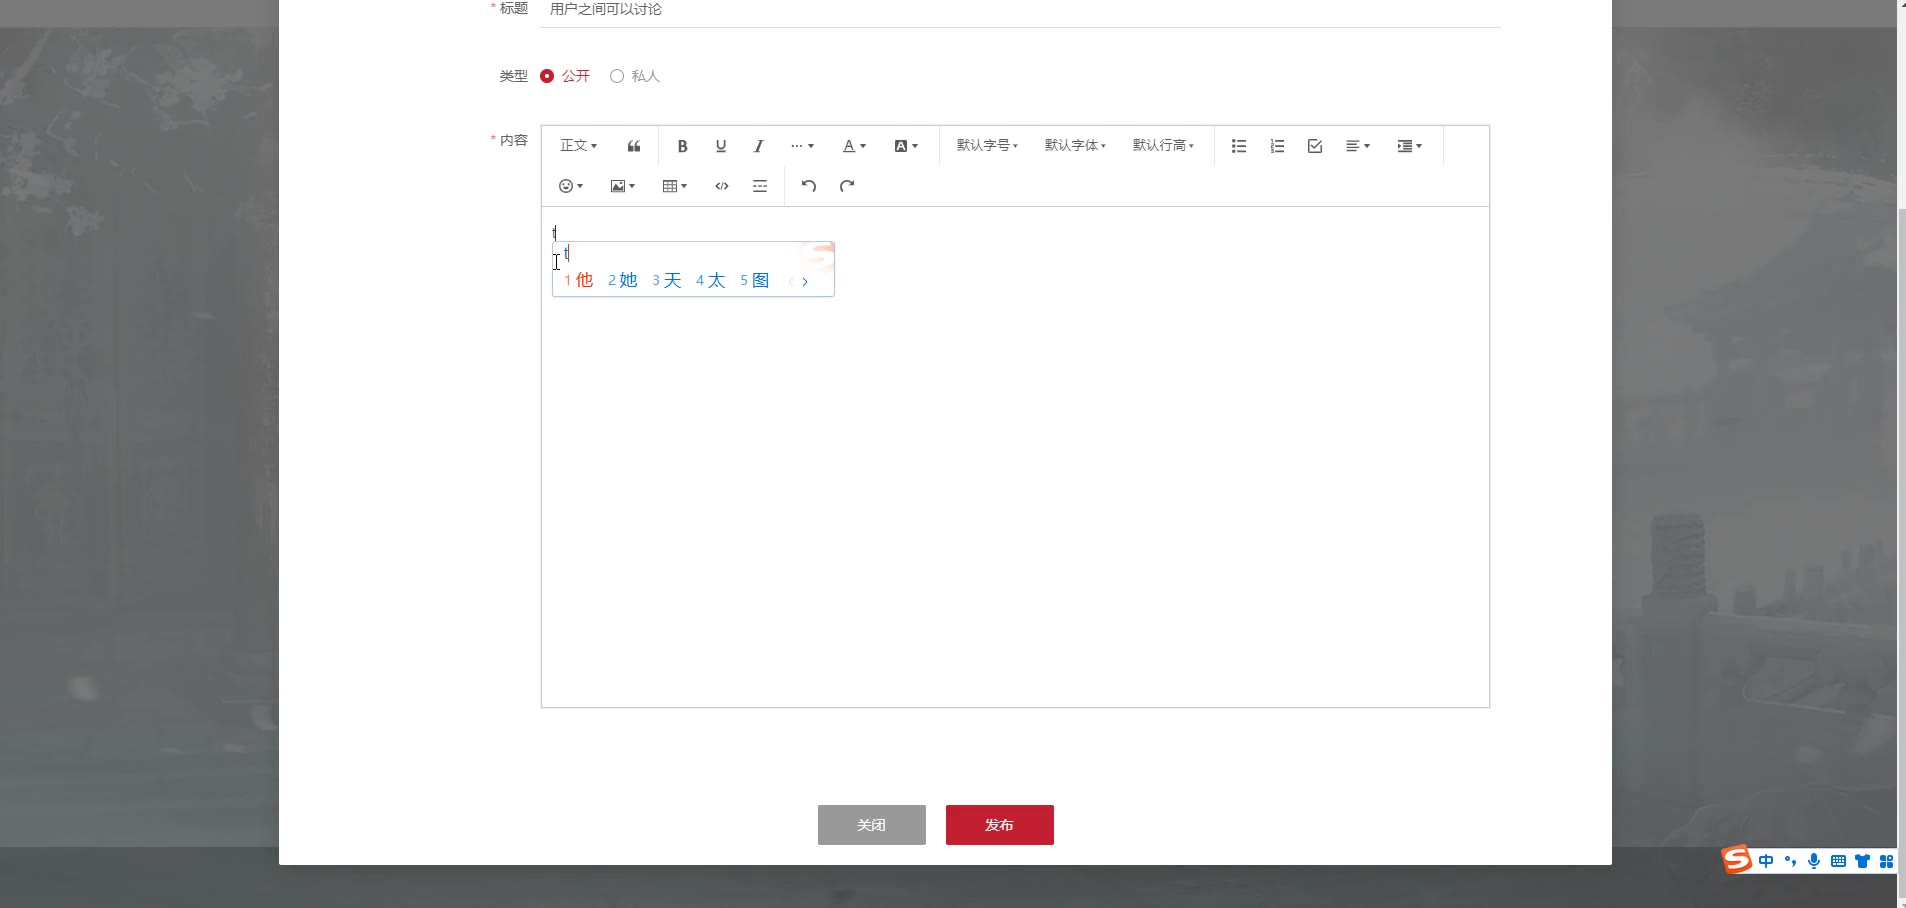Image resolution: width=1906 pixels, height=908 pixels.
Task: Redo the last edit
Action: tap(847, 186)
